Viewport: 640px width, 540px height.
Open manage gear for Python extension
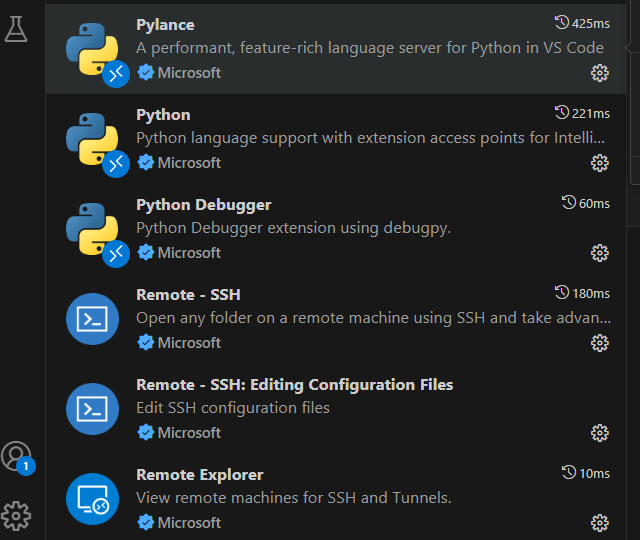(600, 163)
